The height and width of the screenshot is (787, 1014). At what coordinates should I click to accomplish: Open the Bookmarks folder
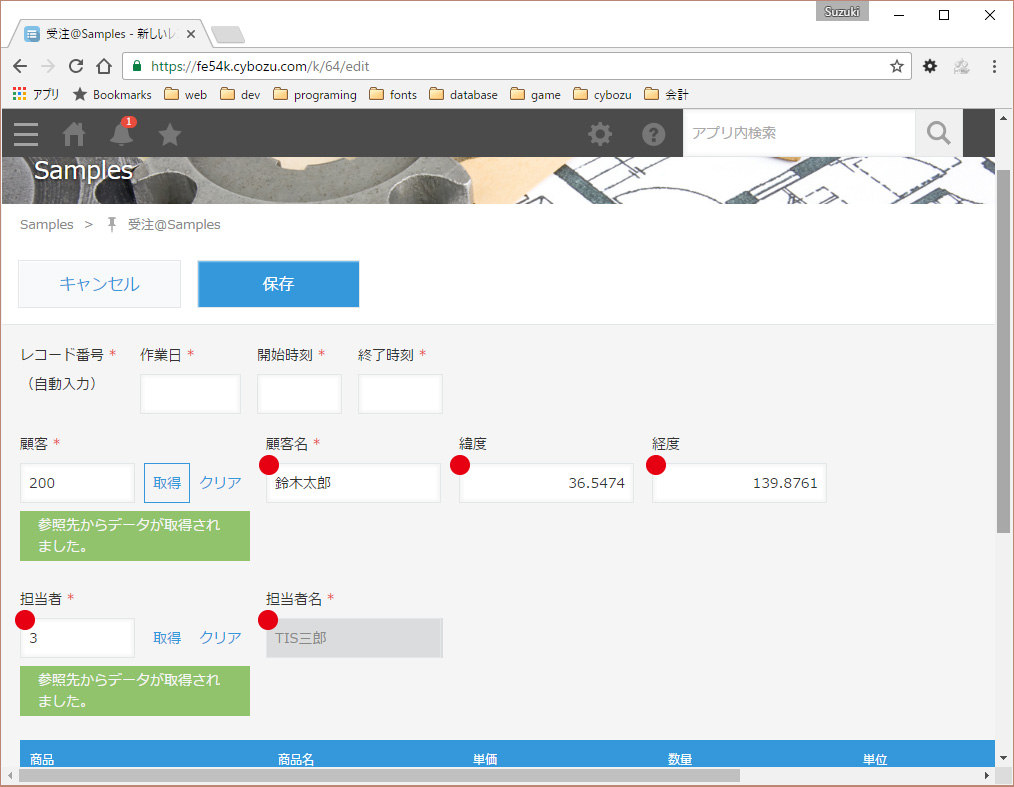[x=113, y=94]
